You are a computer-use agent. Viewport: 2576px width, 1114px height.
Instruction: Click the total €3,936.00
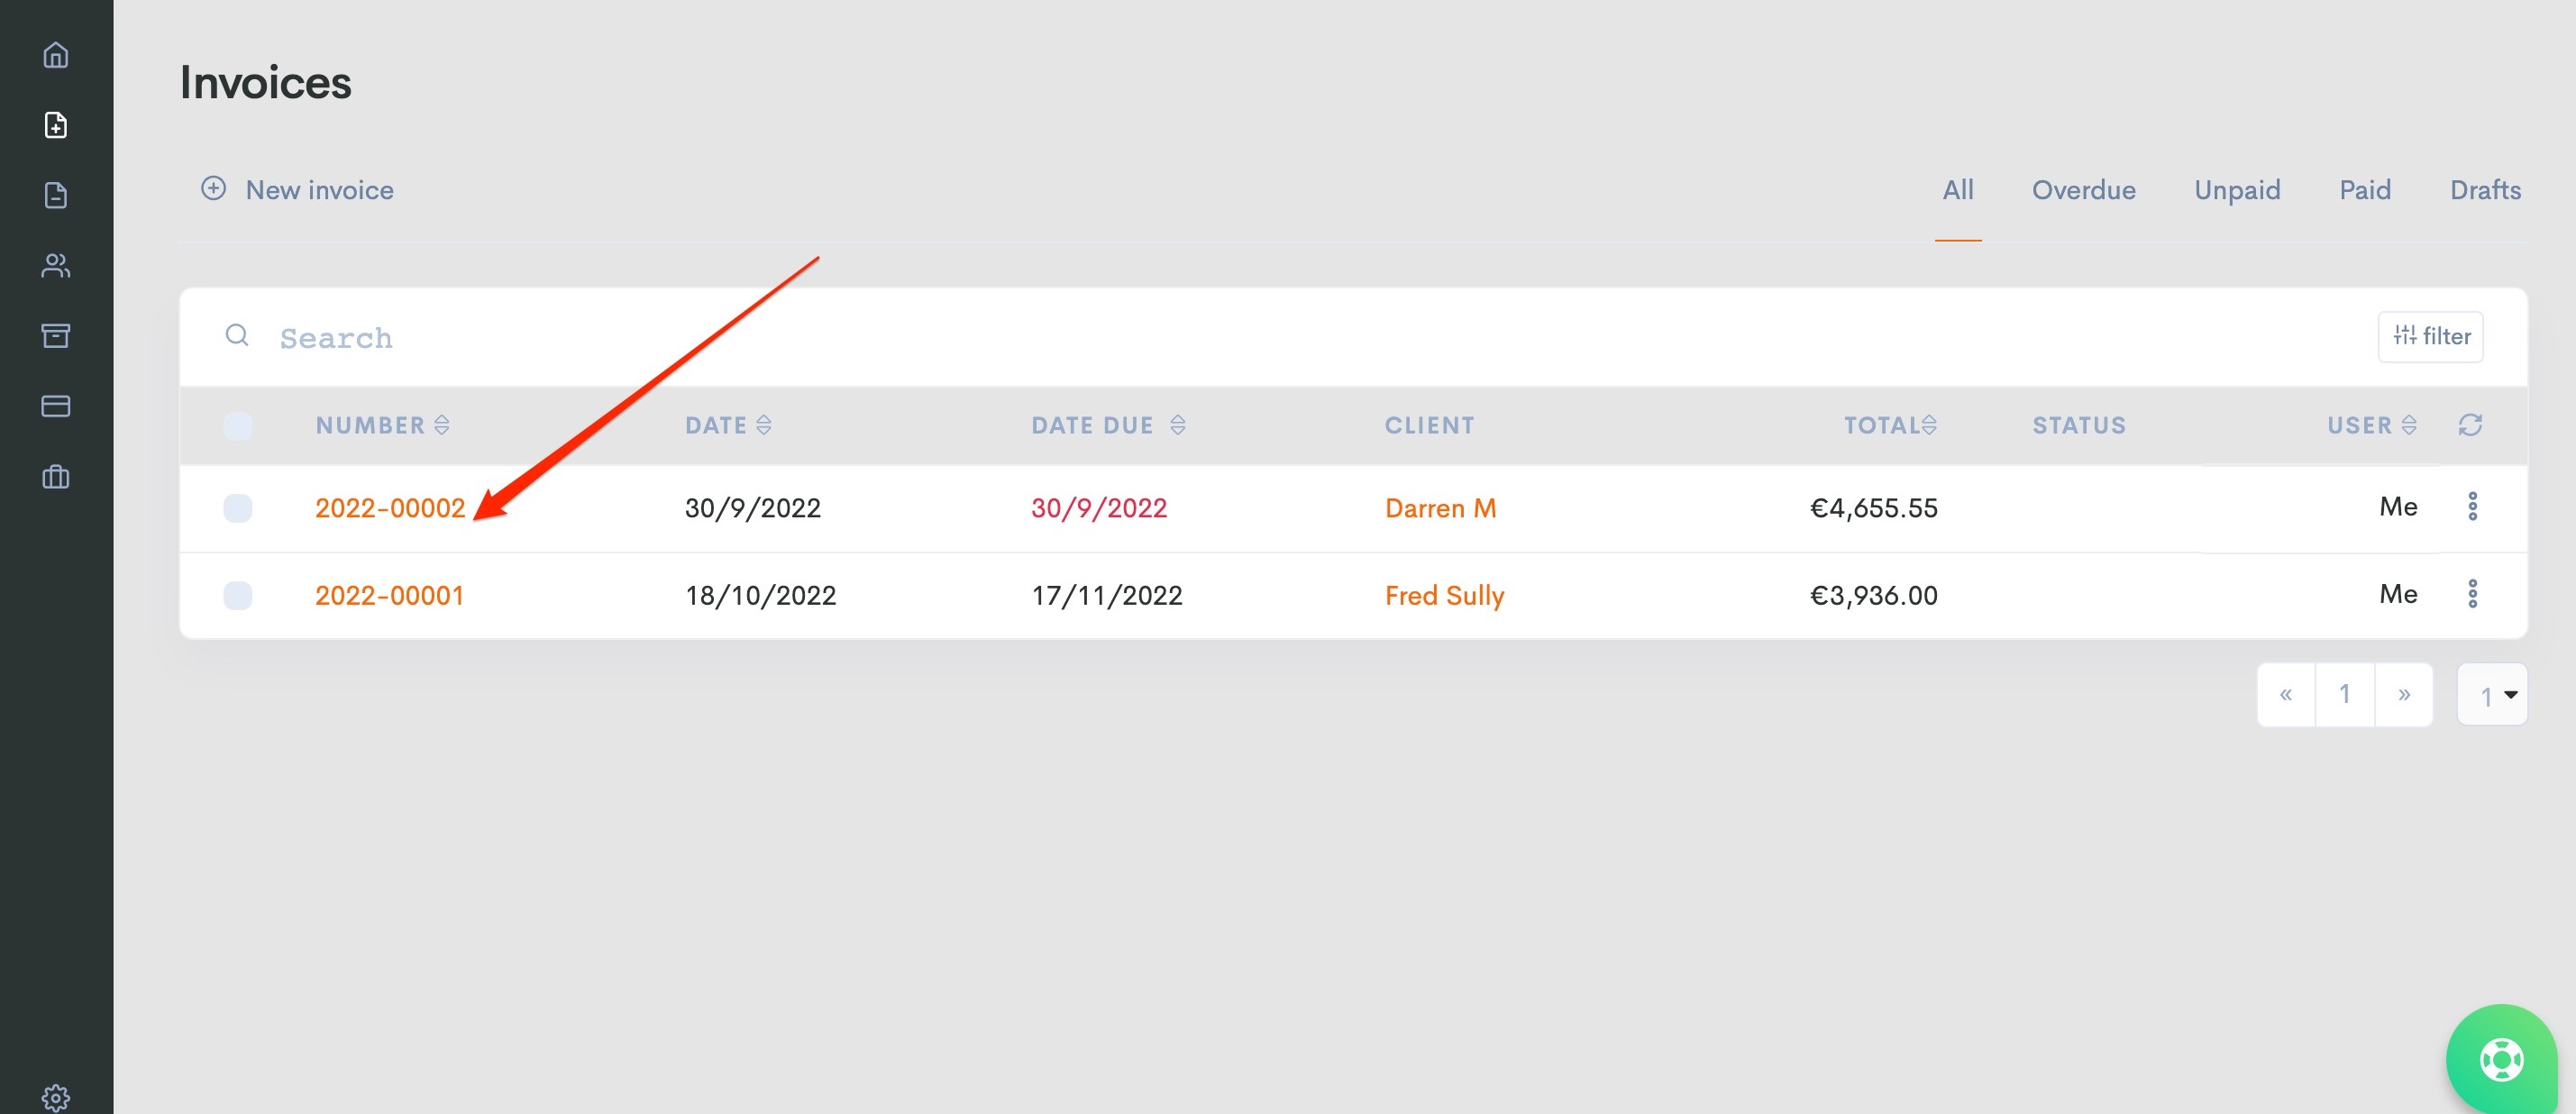pyautogui.click(x=1873, y=596)
